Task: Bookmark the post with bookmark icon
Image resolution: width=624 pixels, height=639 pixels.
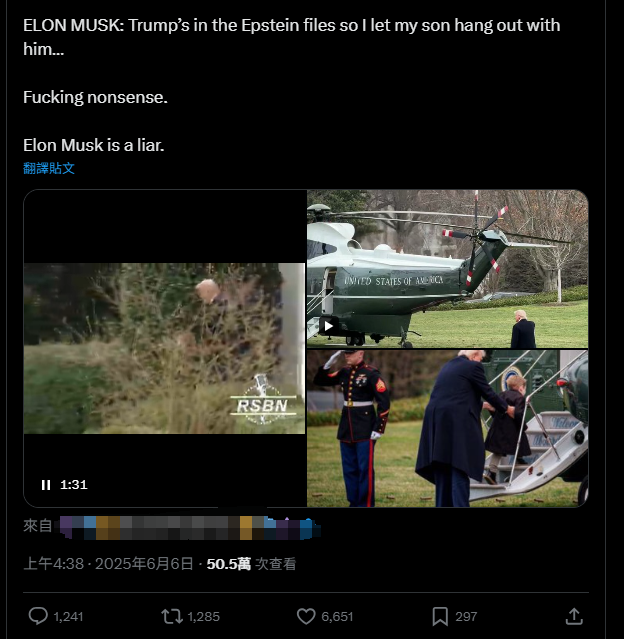Action: click(440, 616)
